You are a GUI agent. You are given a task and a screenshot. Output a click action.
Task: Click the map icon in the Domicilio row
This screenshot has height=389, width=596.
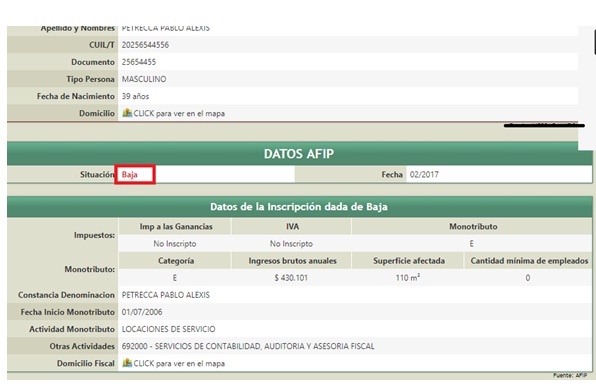point(127,113)
